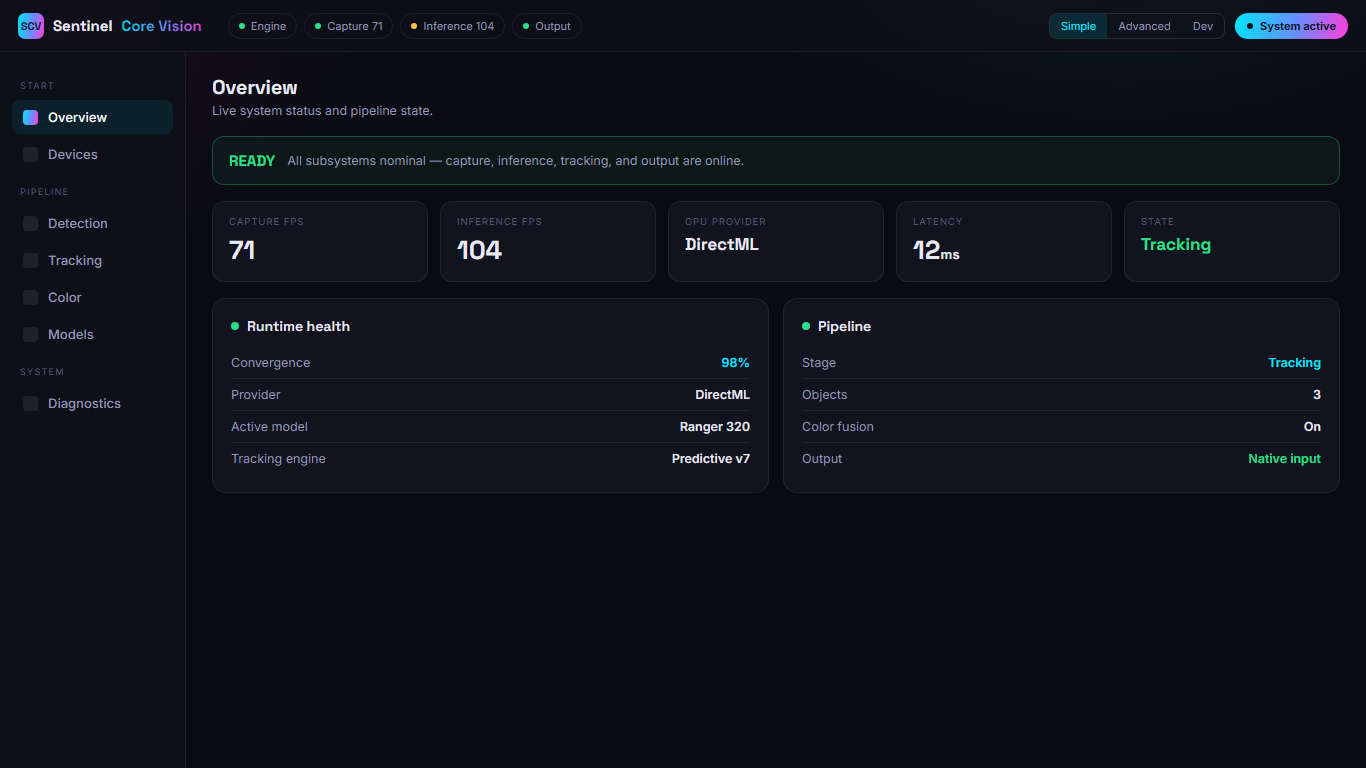The height and width of the screenshot is (768, 1366).
Task: Go to the Devices page
Action: point(92,154)
